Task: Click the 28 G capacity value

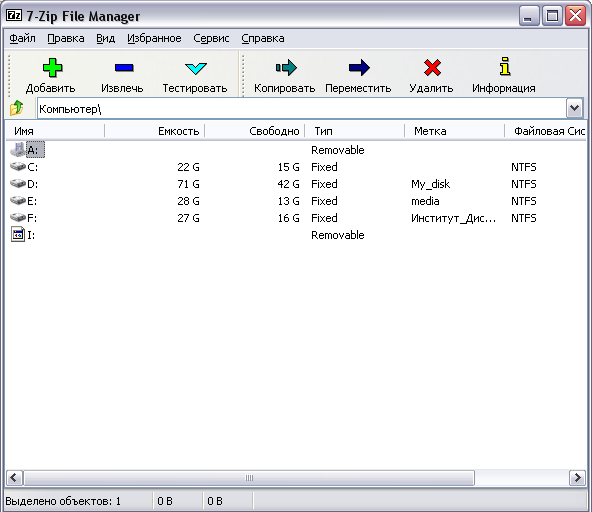Action: [188, 201]
